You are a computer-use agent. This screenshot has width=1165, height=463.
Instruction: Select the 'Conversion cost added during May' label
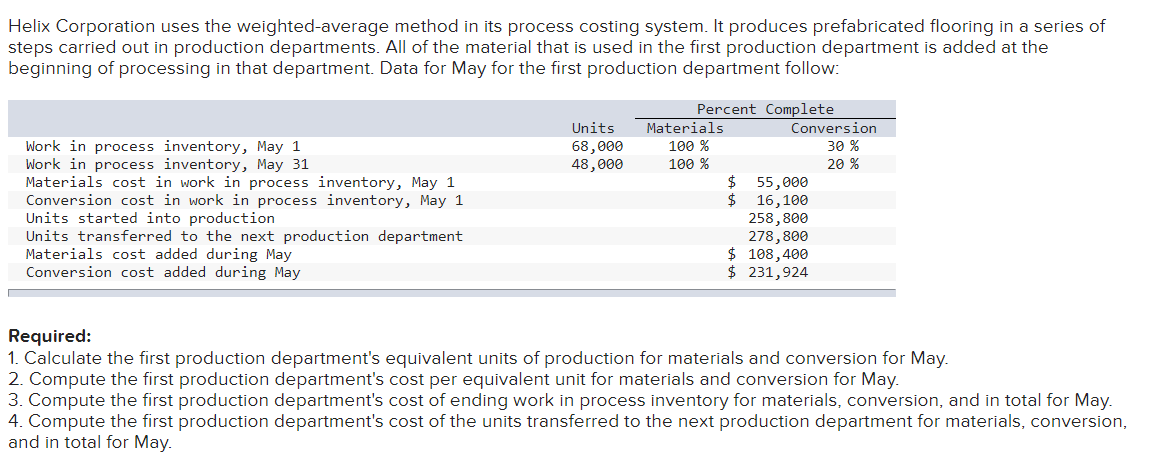tap(163, 272)
